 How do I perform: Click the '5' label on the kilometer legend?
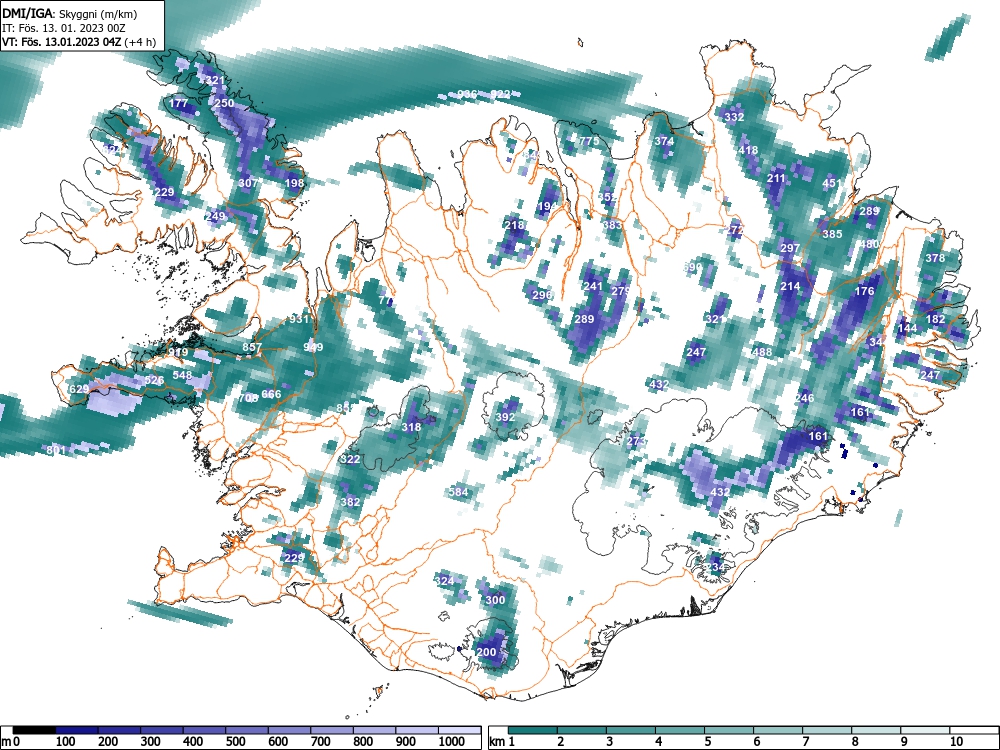(707, 742)
